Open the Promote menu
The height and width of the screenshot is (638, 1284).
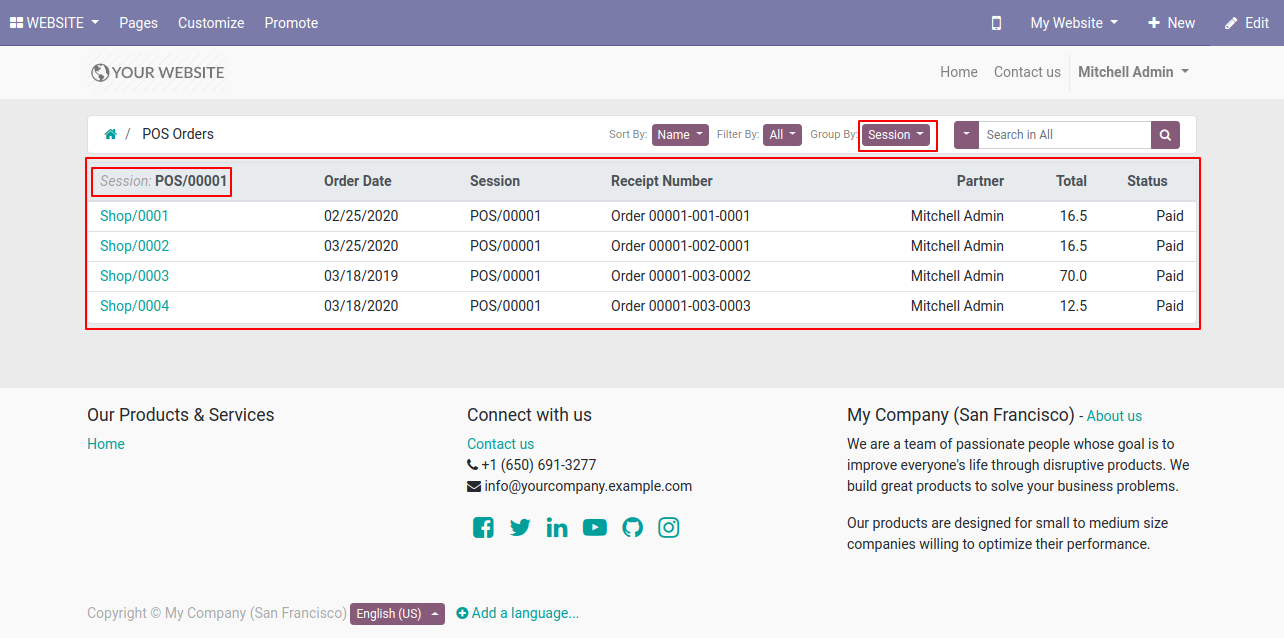pos(291,23)
